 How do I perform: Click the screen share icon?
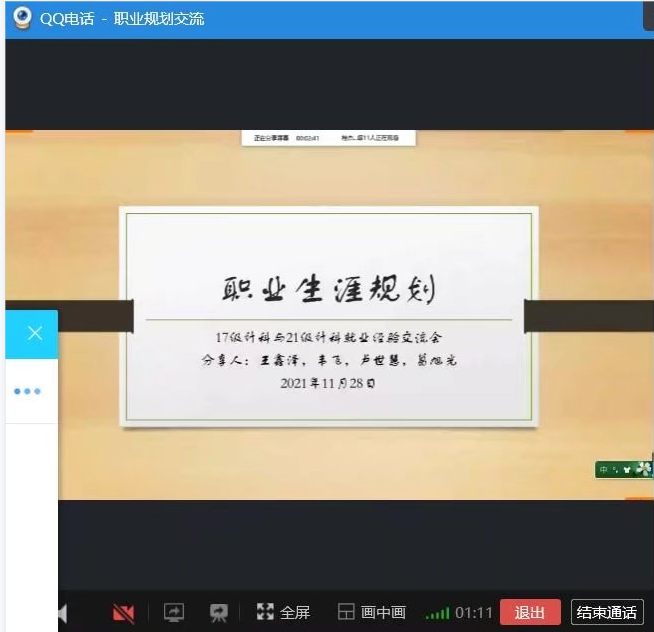(x=174, y=612)
